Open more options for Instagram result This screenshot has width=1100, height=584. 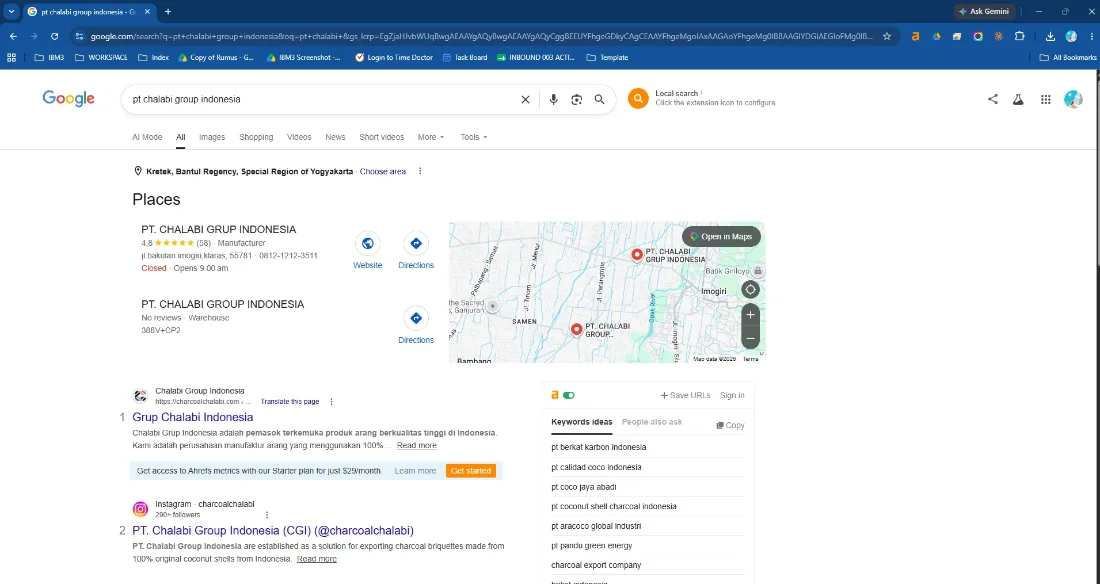(x=267, y=515)
